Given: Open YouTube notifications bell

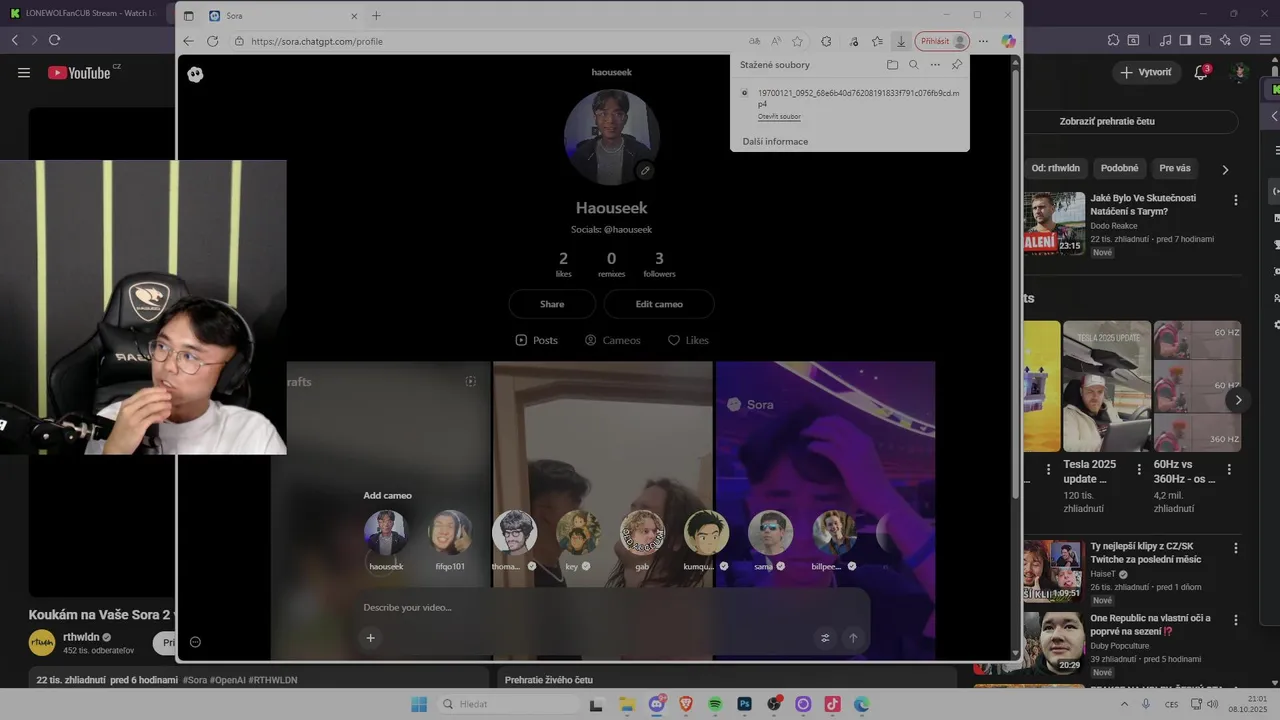Looking at the screenshot, I should pos(1202,72).
